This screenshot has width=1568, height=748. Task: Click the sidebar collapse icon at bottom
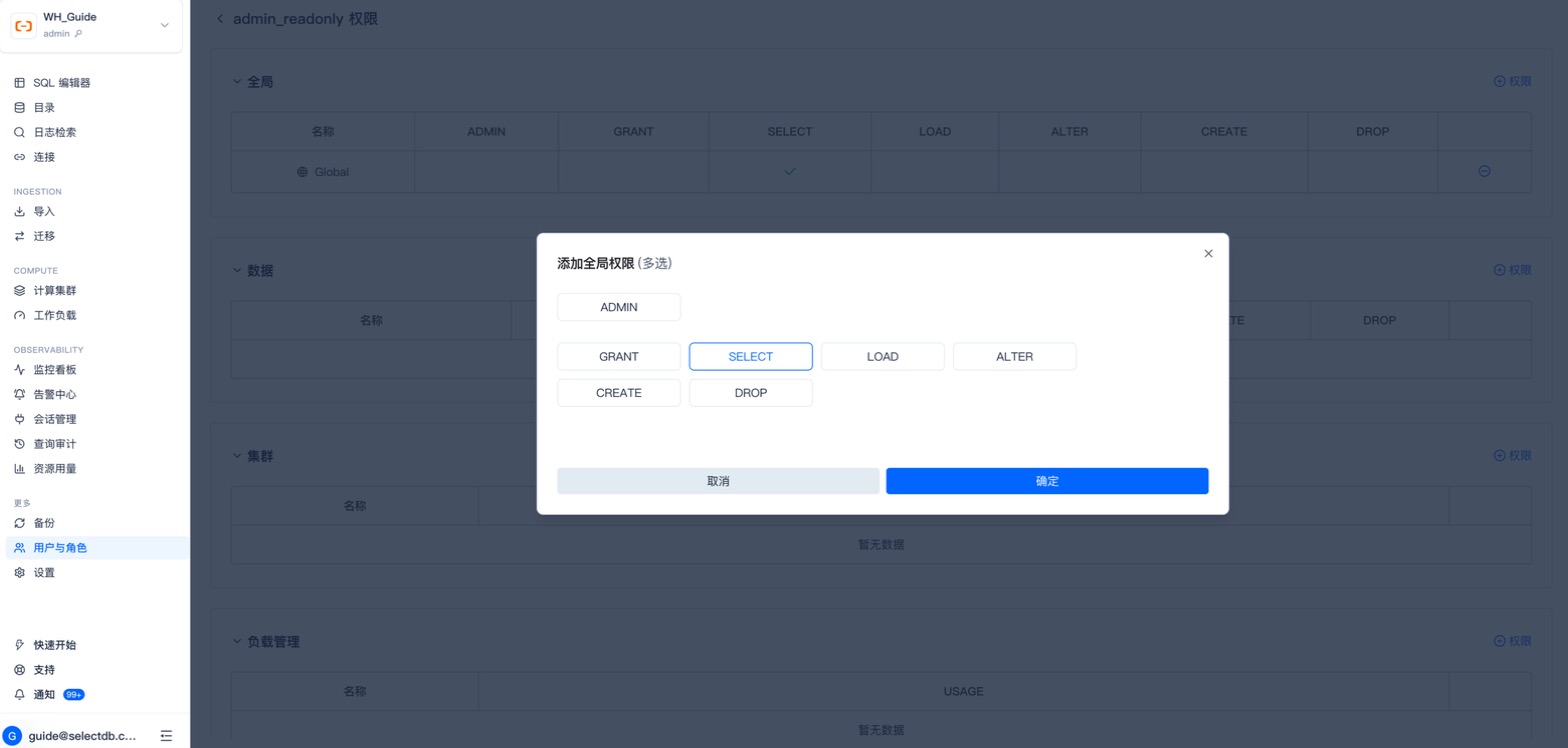[x=166, y=736]
